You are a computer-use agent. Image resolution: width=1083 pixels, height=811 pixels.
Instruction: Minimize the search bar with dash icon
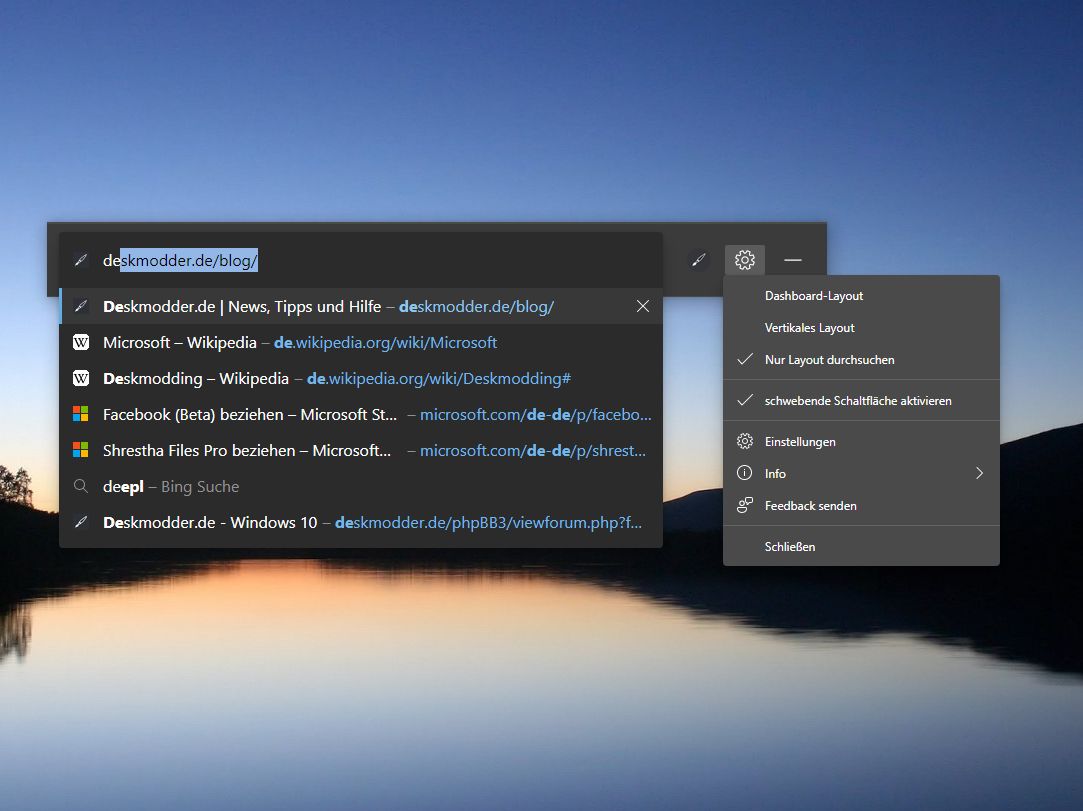coord(793,260)
